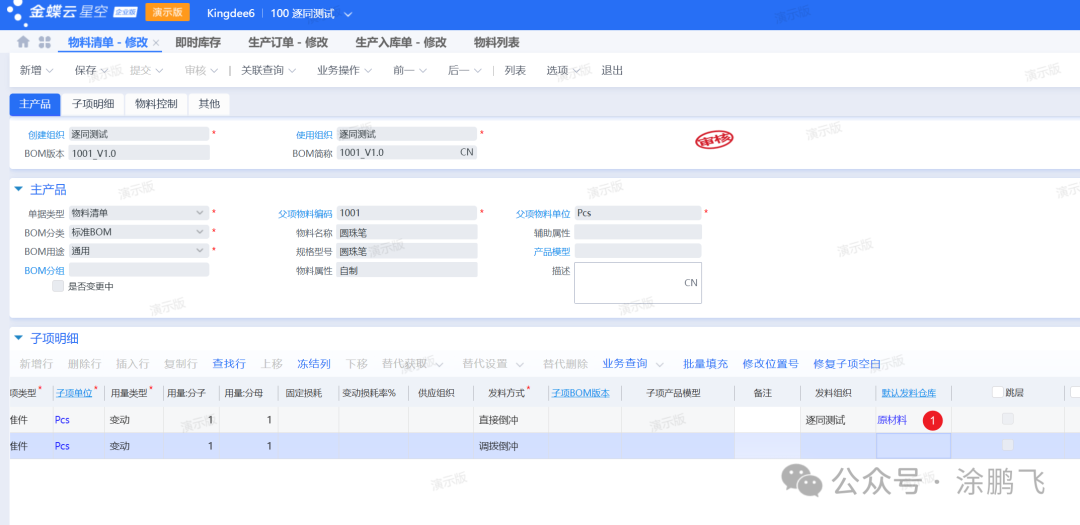Select the 物料控制 tab
This screenshot has height=525, width=1080.
point(156,104)
